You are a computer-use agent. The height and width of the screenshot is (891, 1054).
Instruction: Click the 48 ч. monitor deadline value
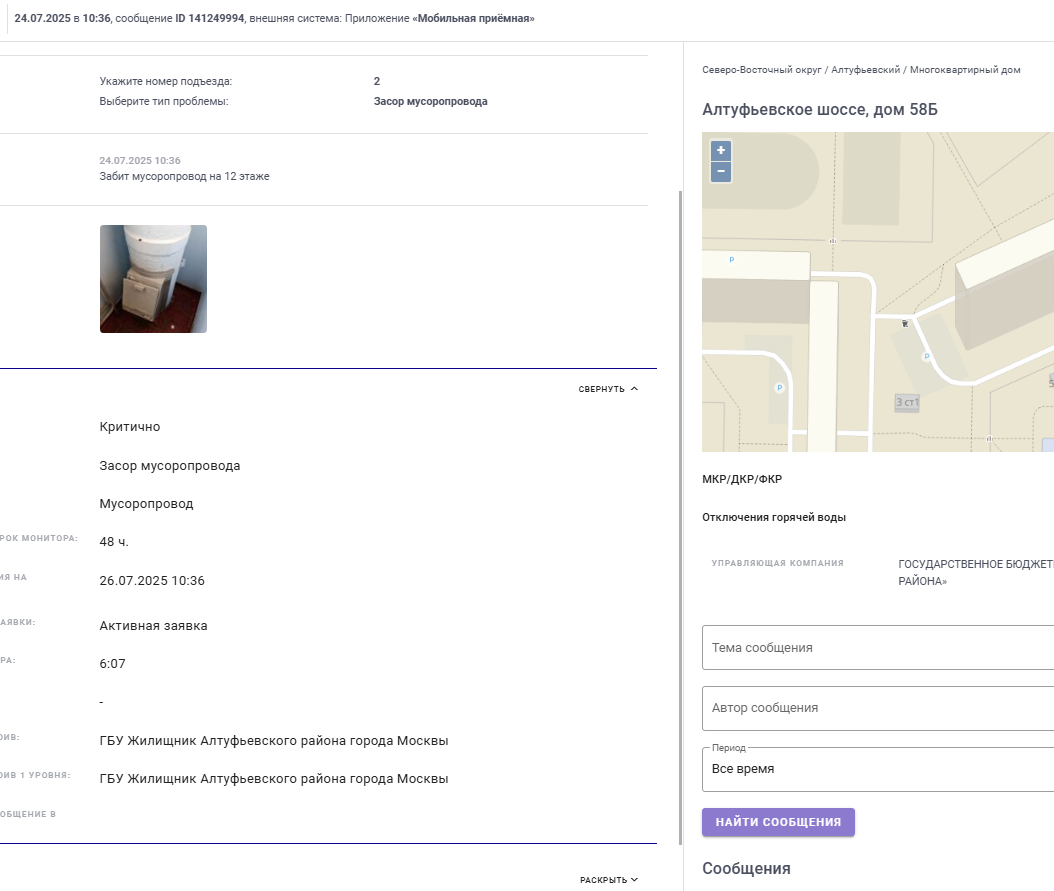[x=114, y=542]
